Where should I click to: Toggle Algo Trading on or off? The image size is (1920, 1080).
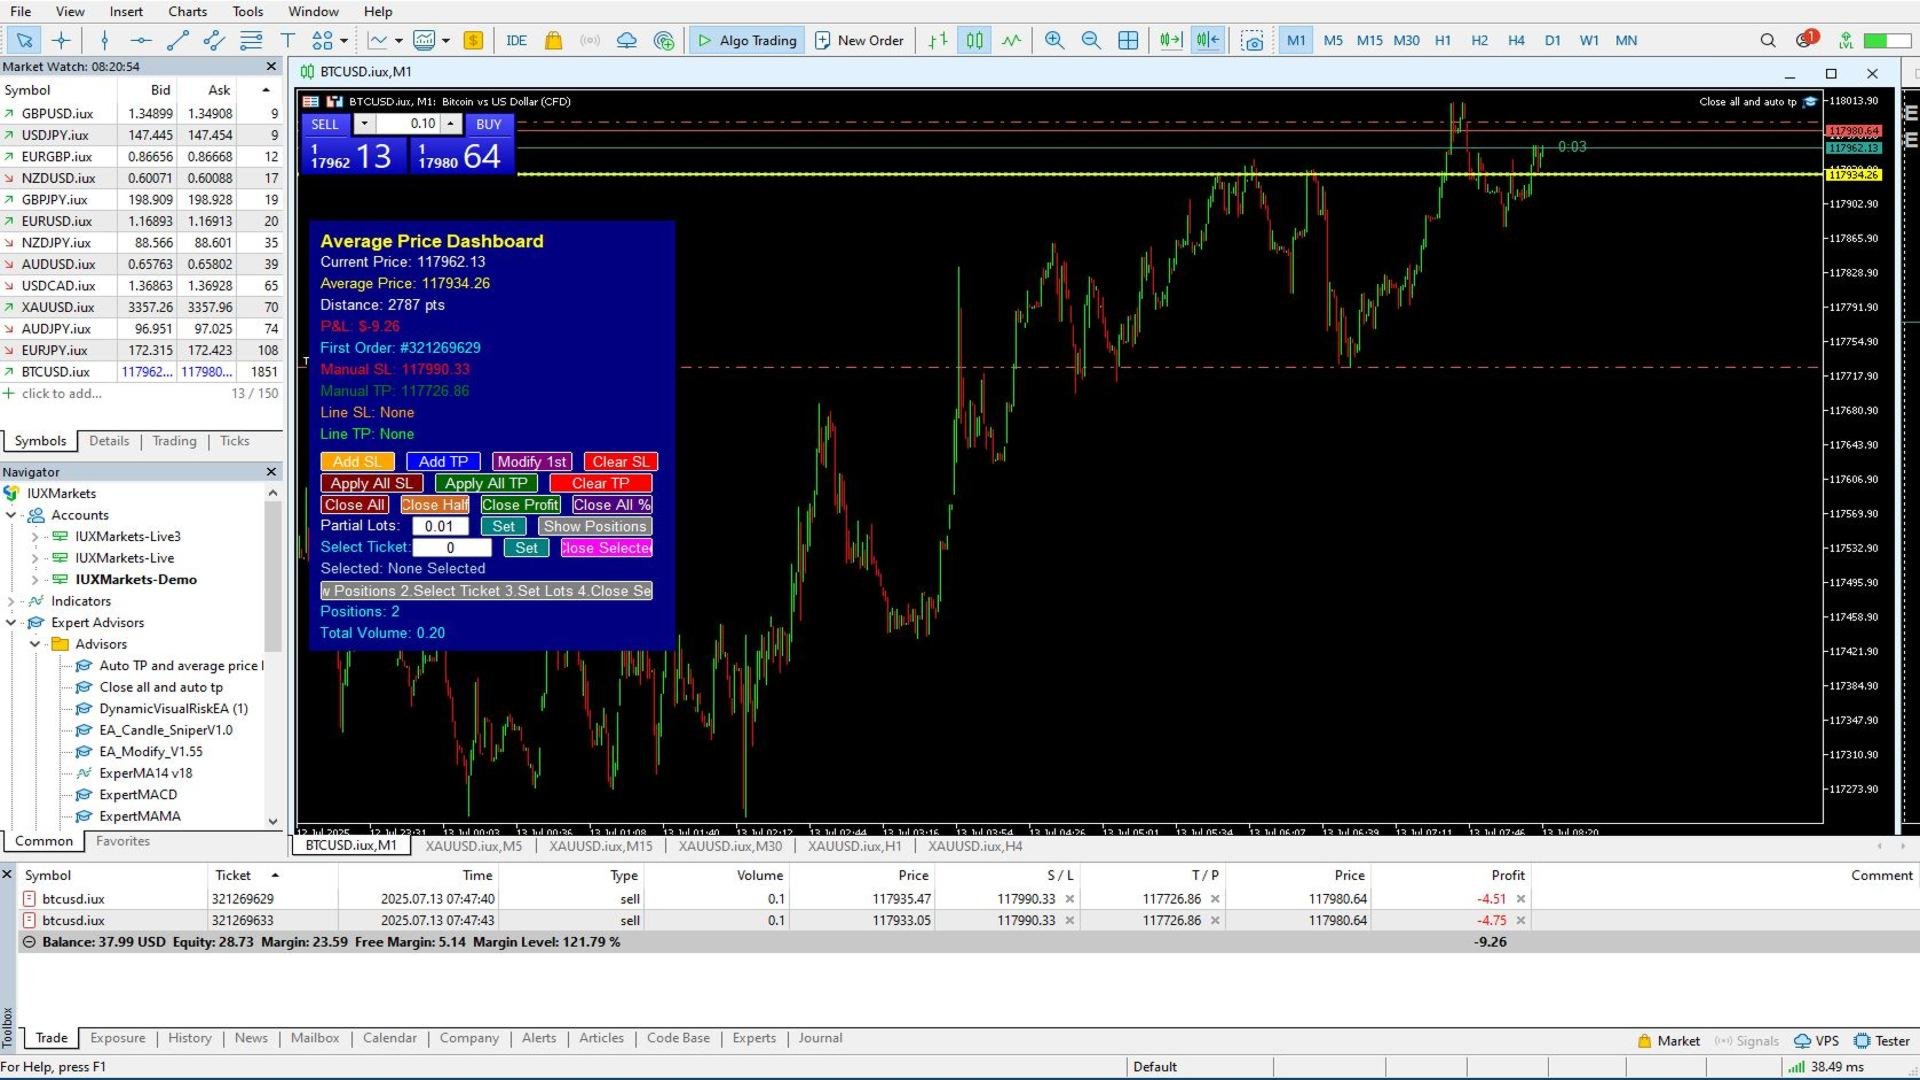(x=746, y=40)
